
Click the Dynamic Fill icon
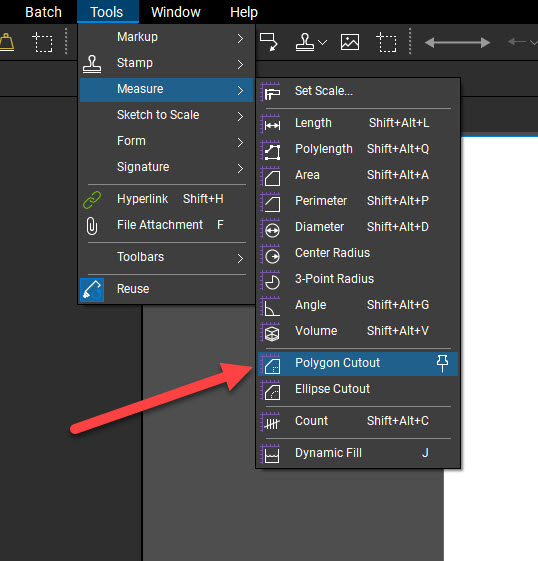pos(271,454)
